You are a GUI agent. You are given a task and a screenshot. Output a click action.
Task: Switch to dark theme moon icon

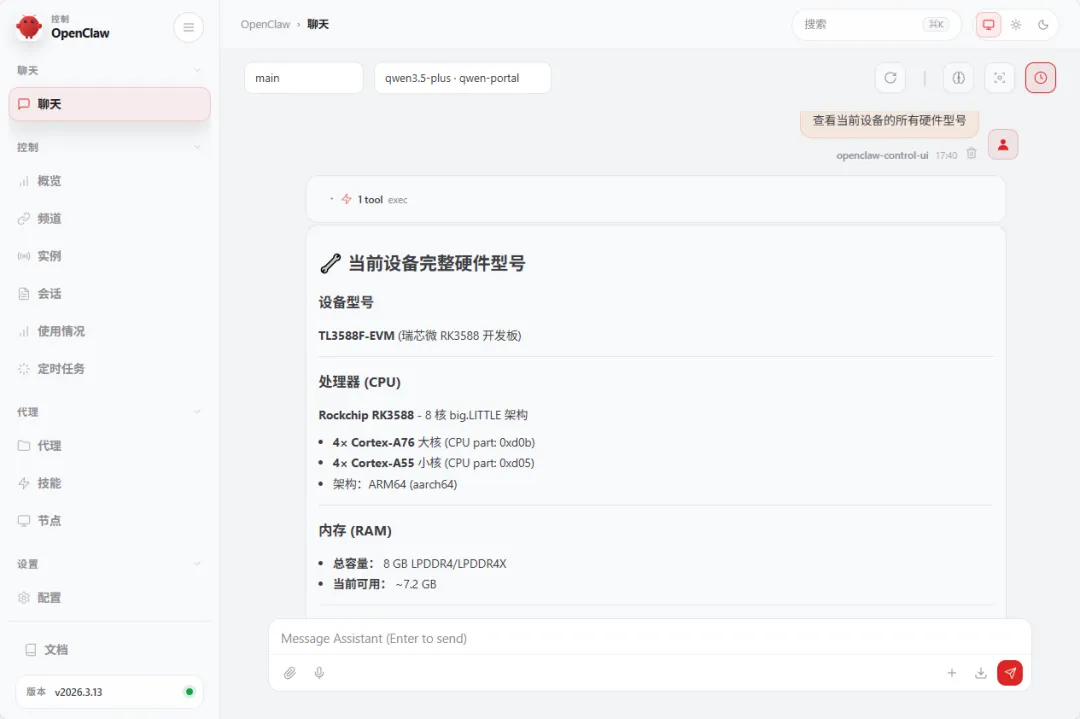[x=1043, y=25]
